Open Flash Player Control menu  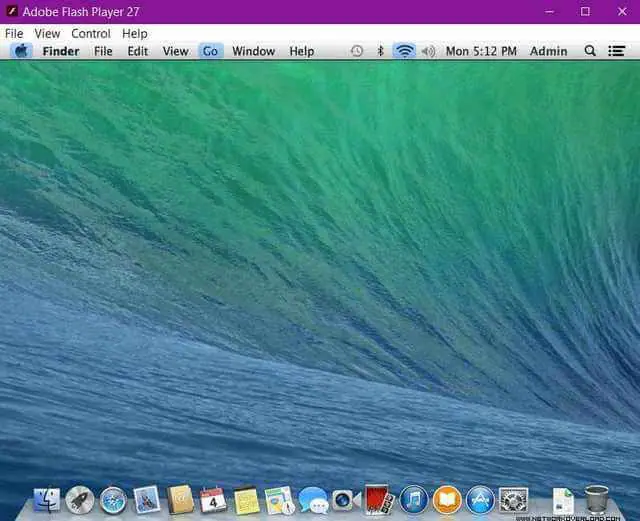click(91, 33)
